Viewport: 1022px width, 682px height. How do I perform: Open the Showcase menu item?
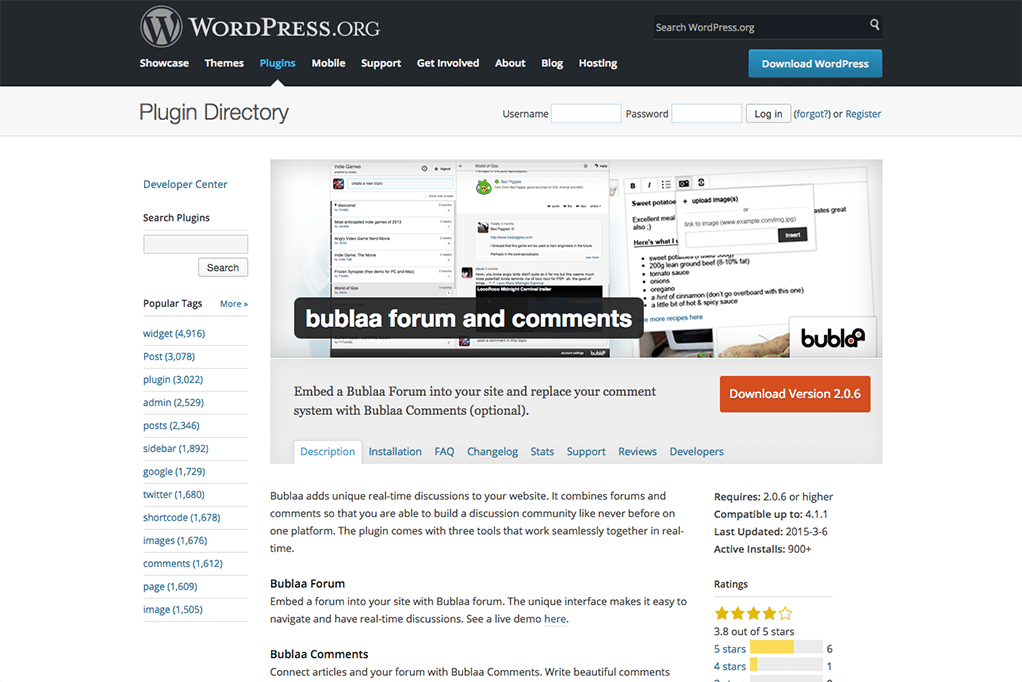pos(164,63)
